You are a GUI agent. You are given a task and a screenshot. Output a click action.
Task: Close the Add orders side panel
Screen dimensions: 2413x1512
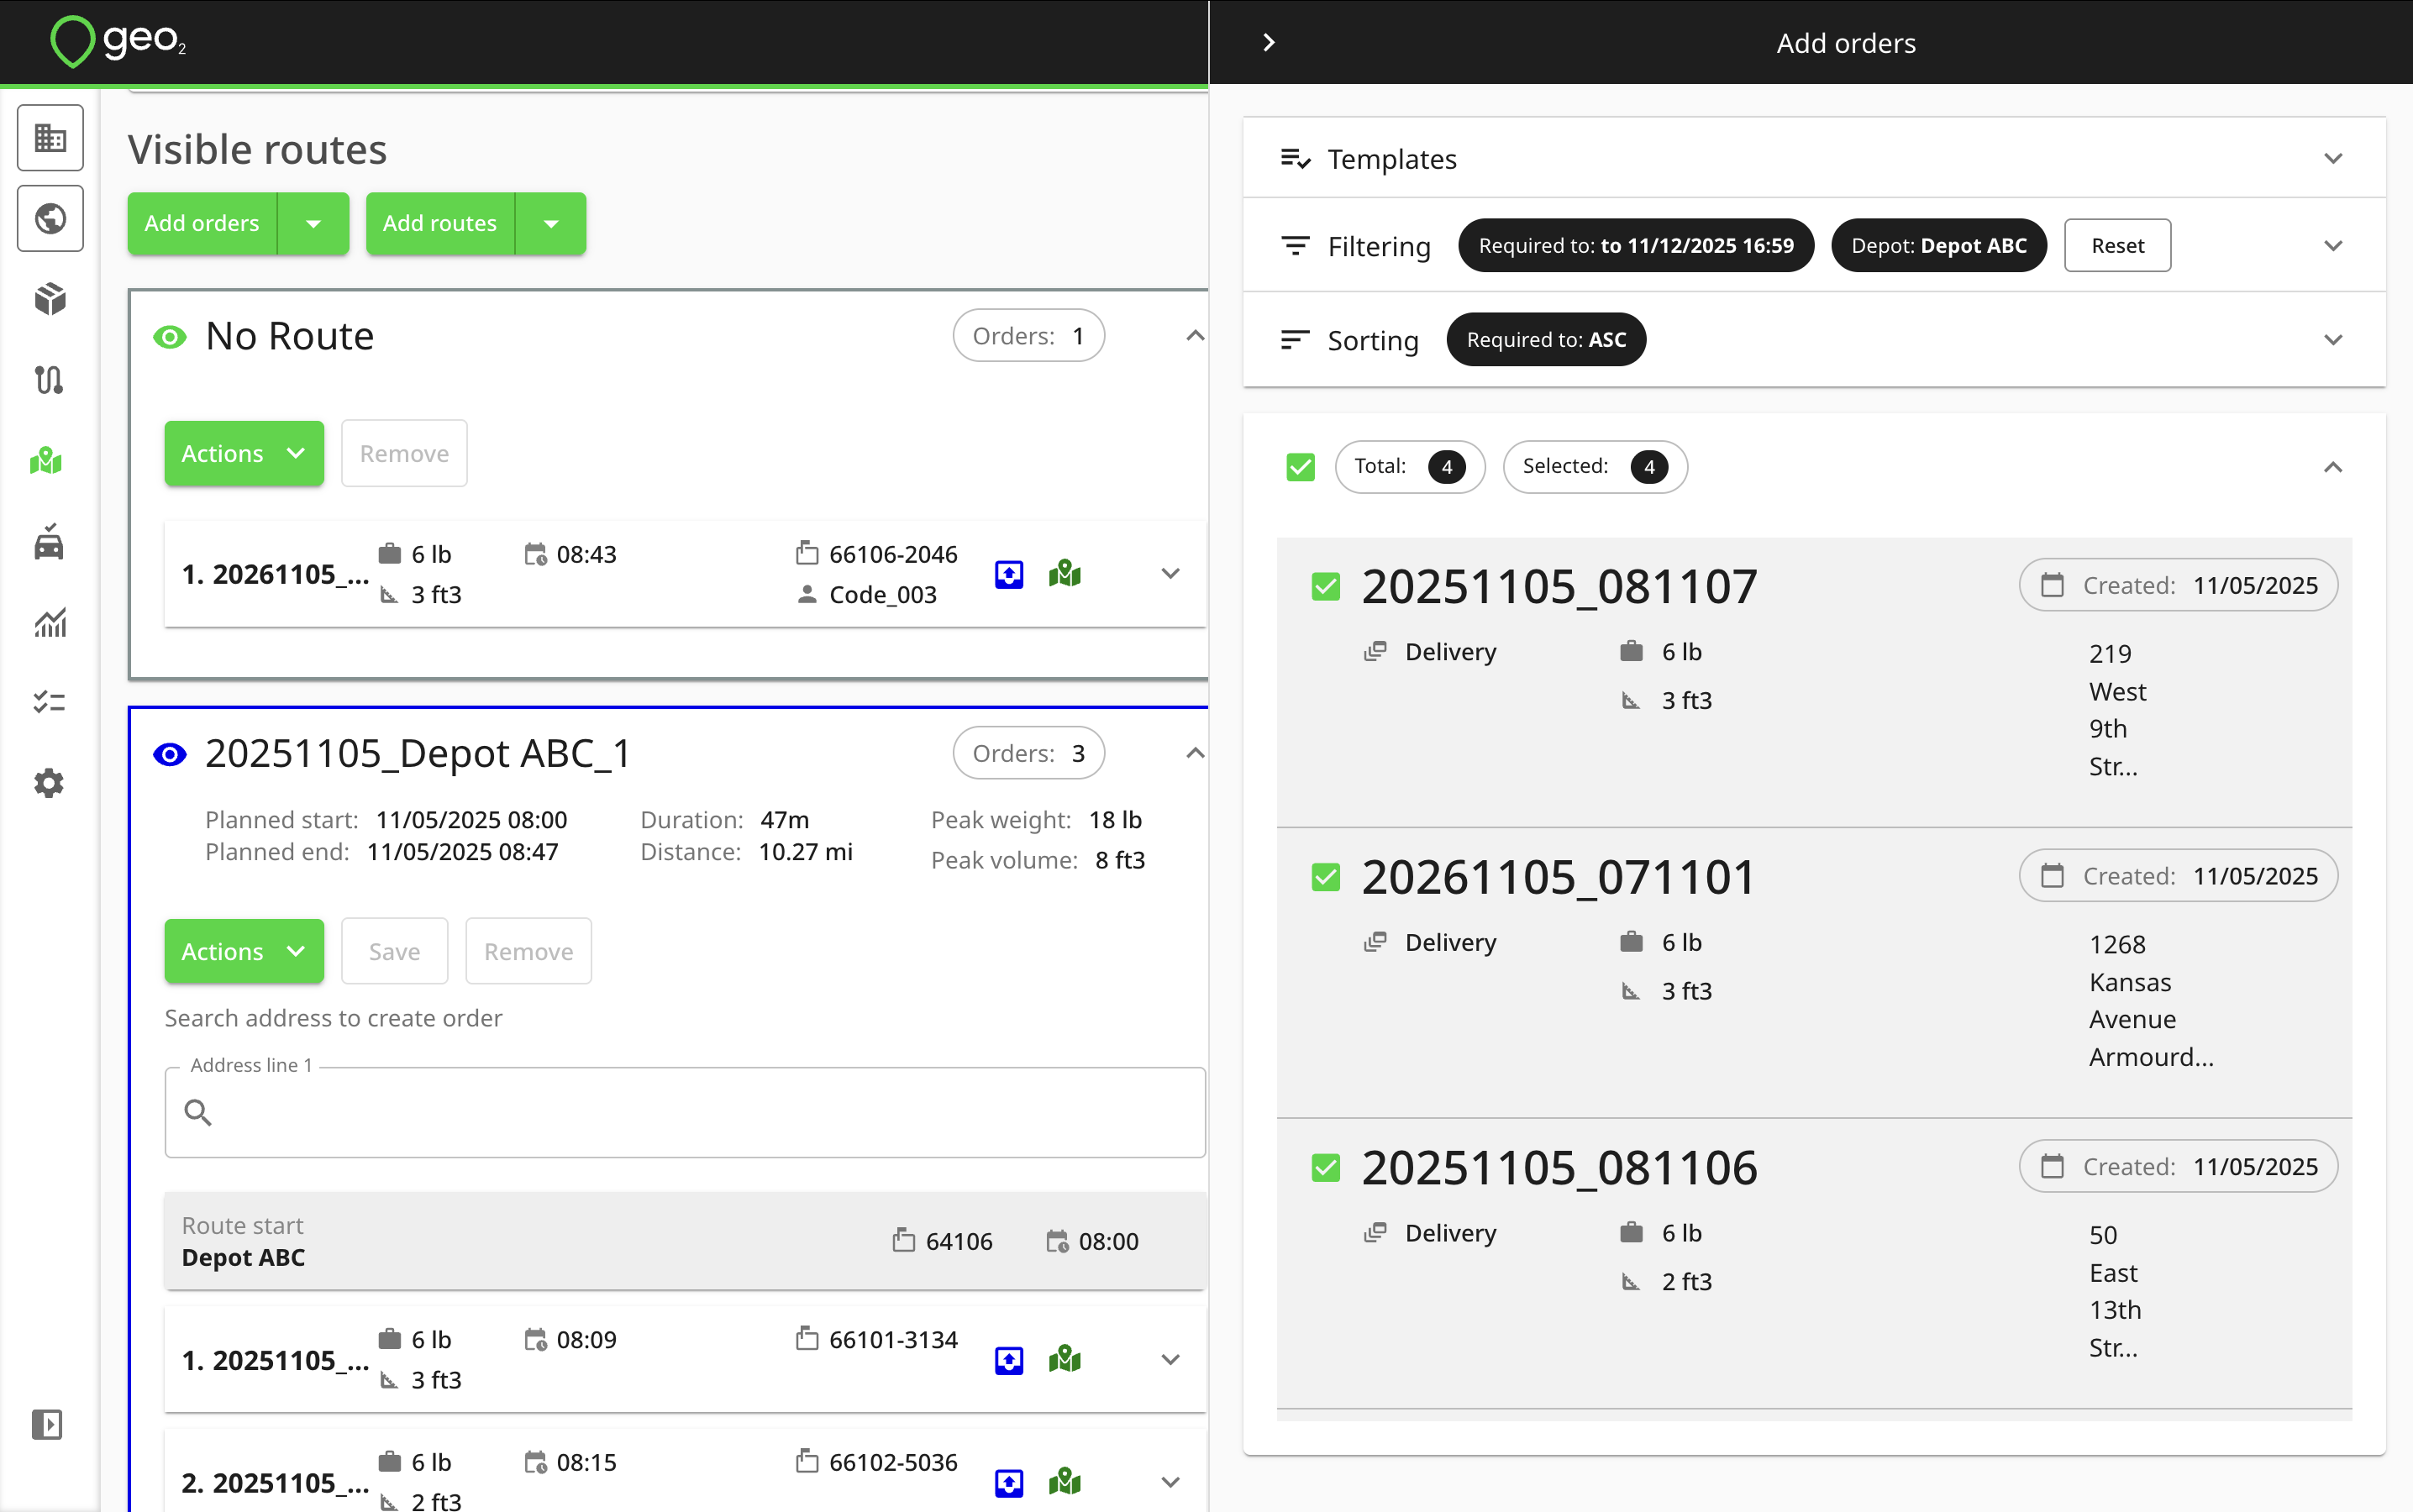click(1269, 42)
